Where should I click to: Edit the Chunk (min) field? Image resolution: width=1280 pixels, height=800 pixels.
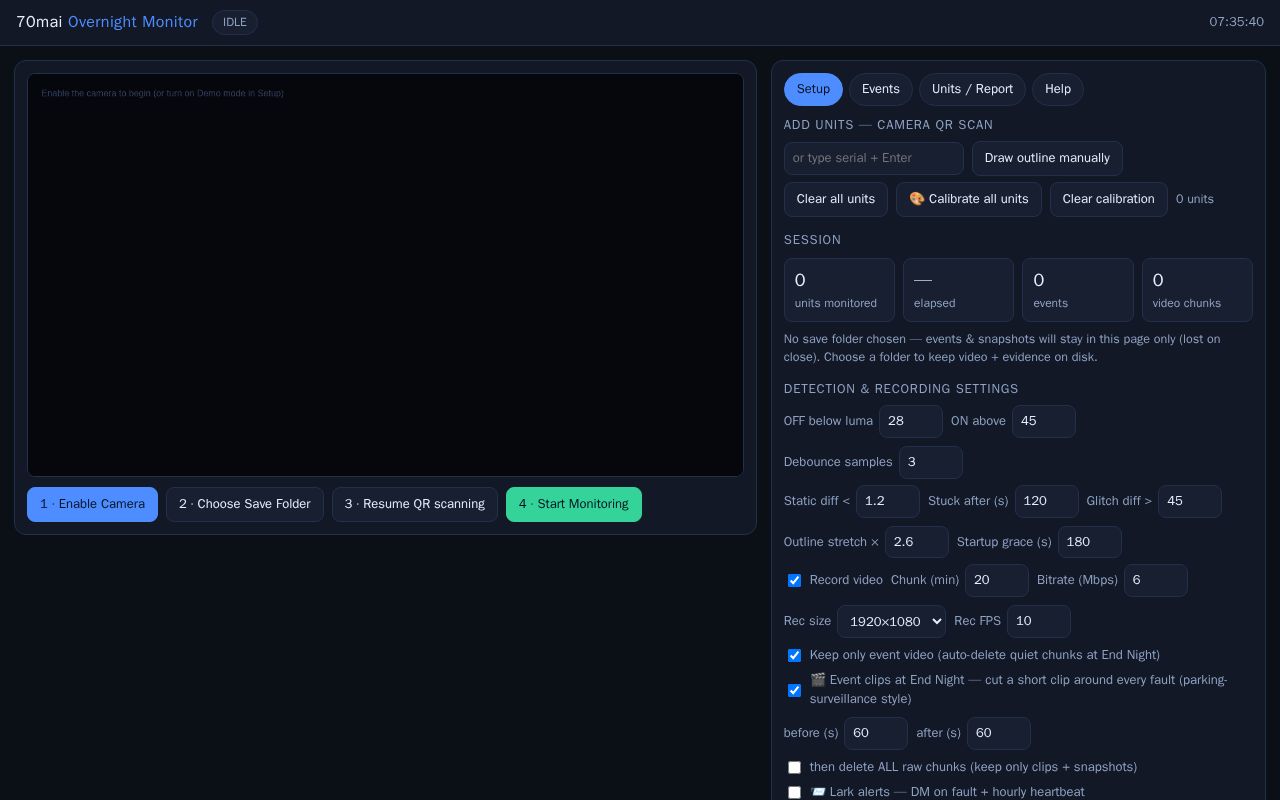tap(997, 580)
